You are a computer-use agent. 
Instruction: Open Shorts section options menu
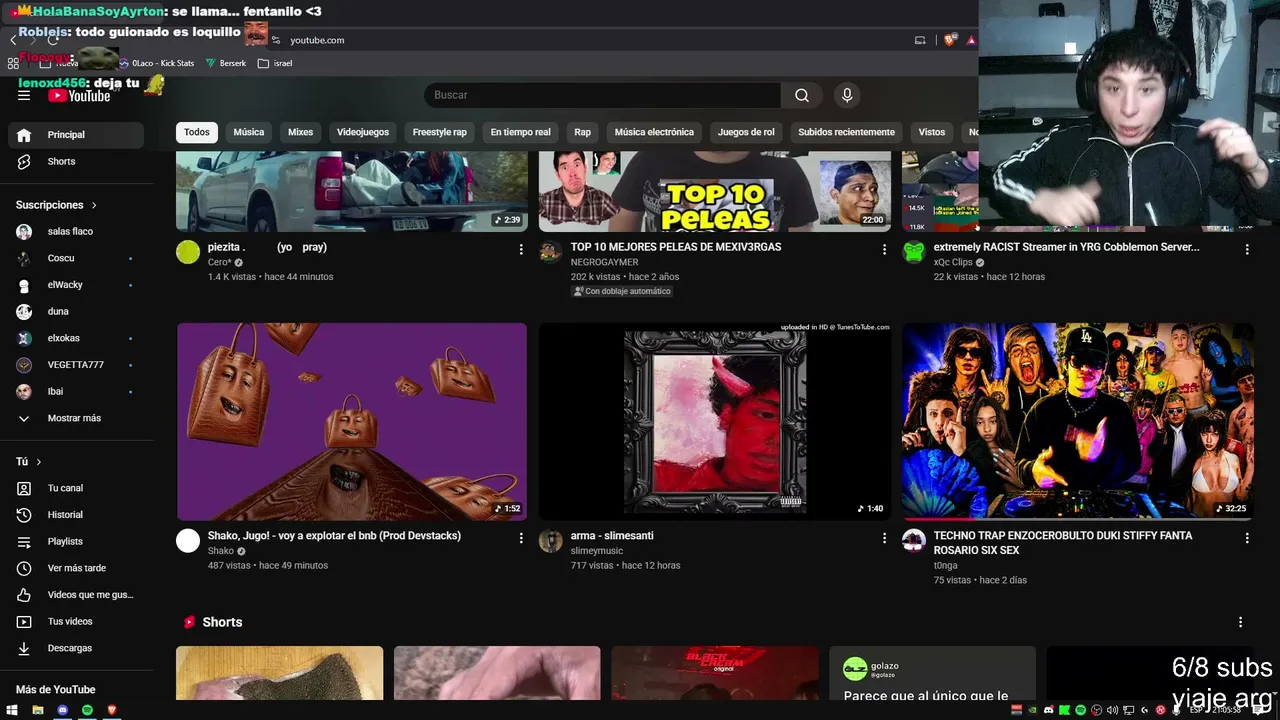pyautogui.click(x=1241, y=622)
